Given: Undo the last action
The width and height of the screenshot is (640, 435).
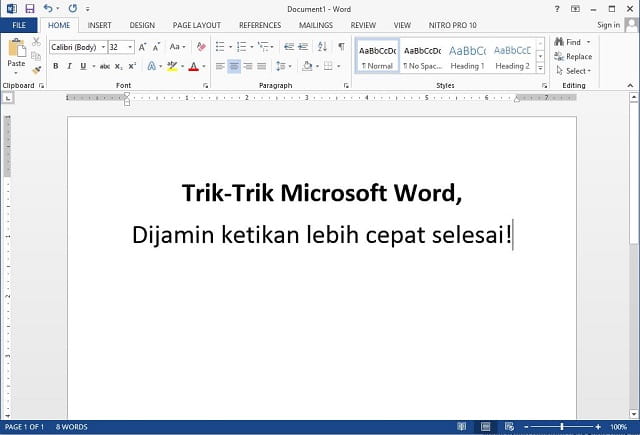Looking at the screenshot, I should [x=48, y=9].
